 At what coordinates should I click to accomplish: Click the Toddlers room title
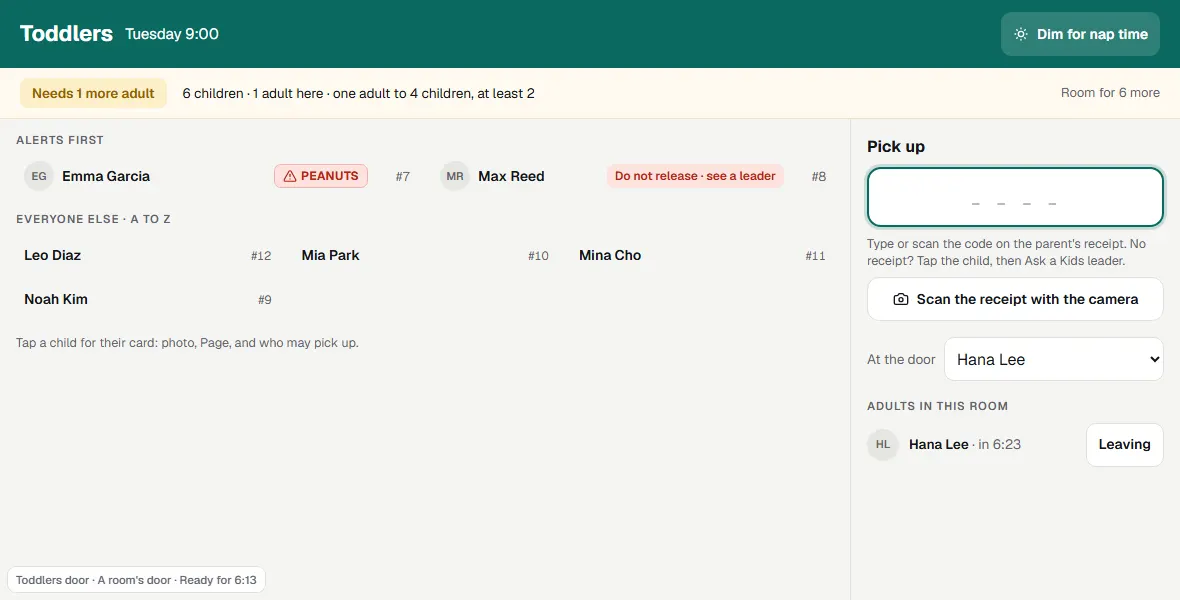(66, 34)
